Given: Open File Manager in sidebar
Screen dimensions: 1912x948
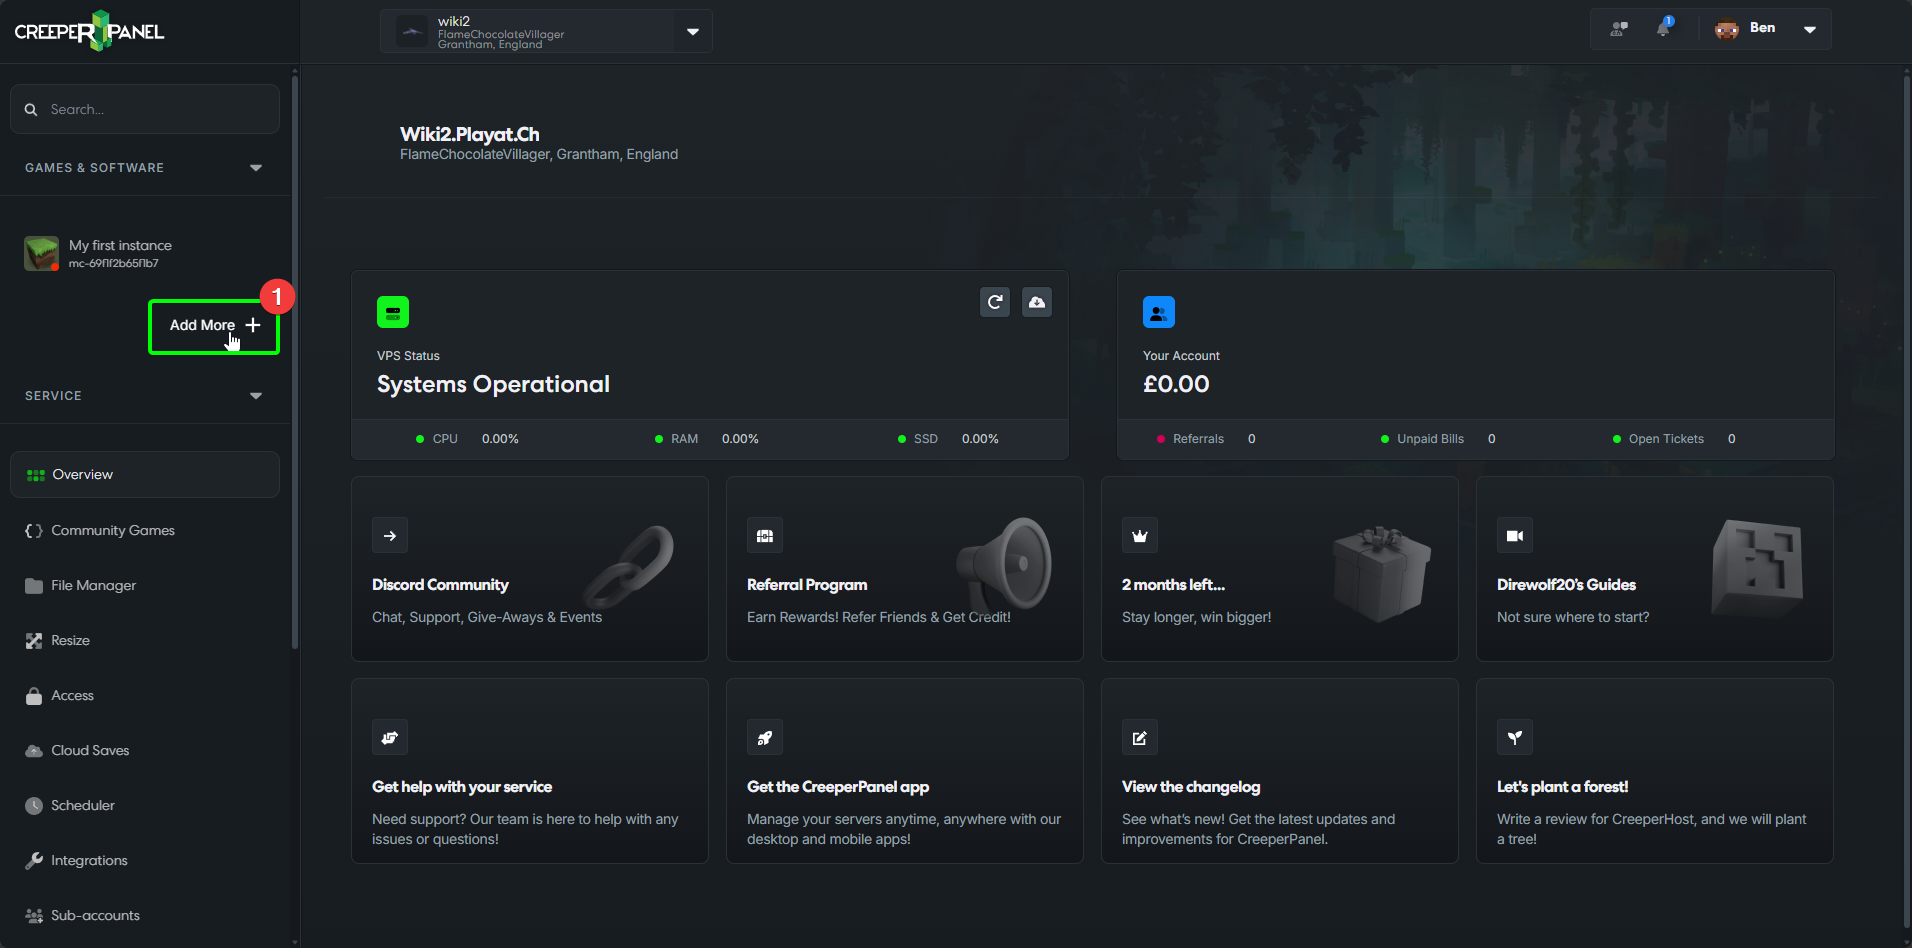Looking at the screenshot, I should pos(145,585).
